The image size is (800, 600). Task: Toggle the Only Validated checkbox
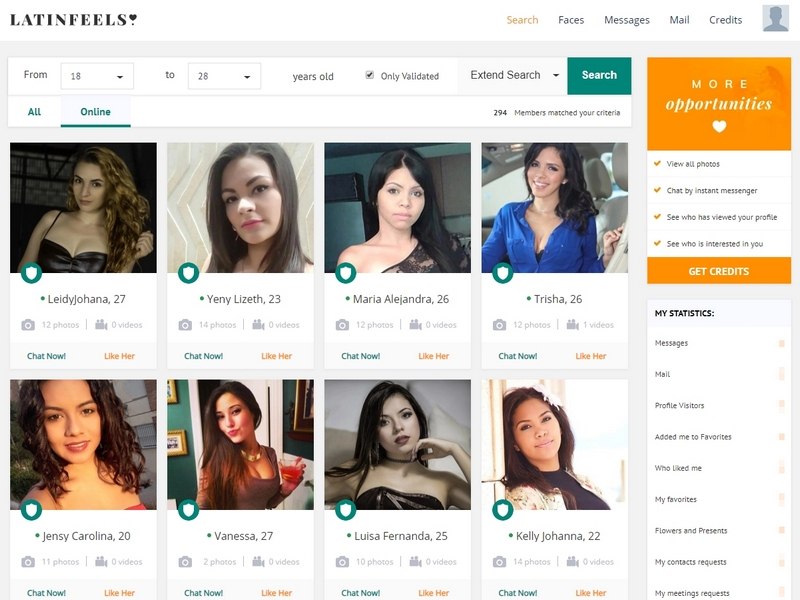coord(369,75)
